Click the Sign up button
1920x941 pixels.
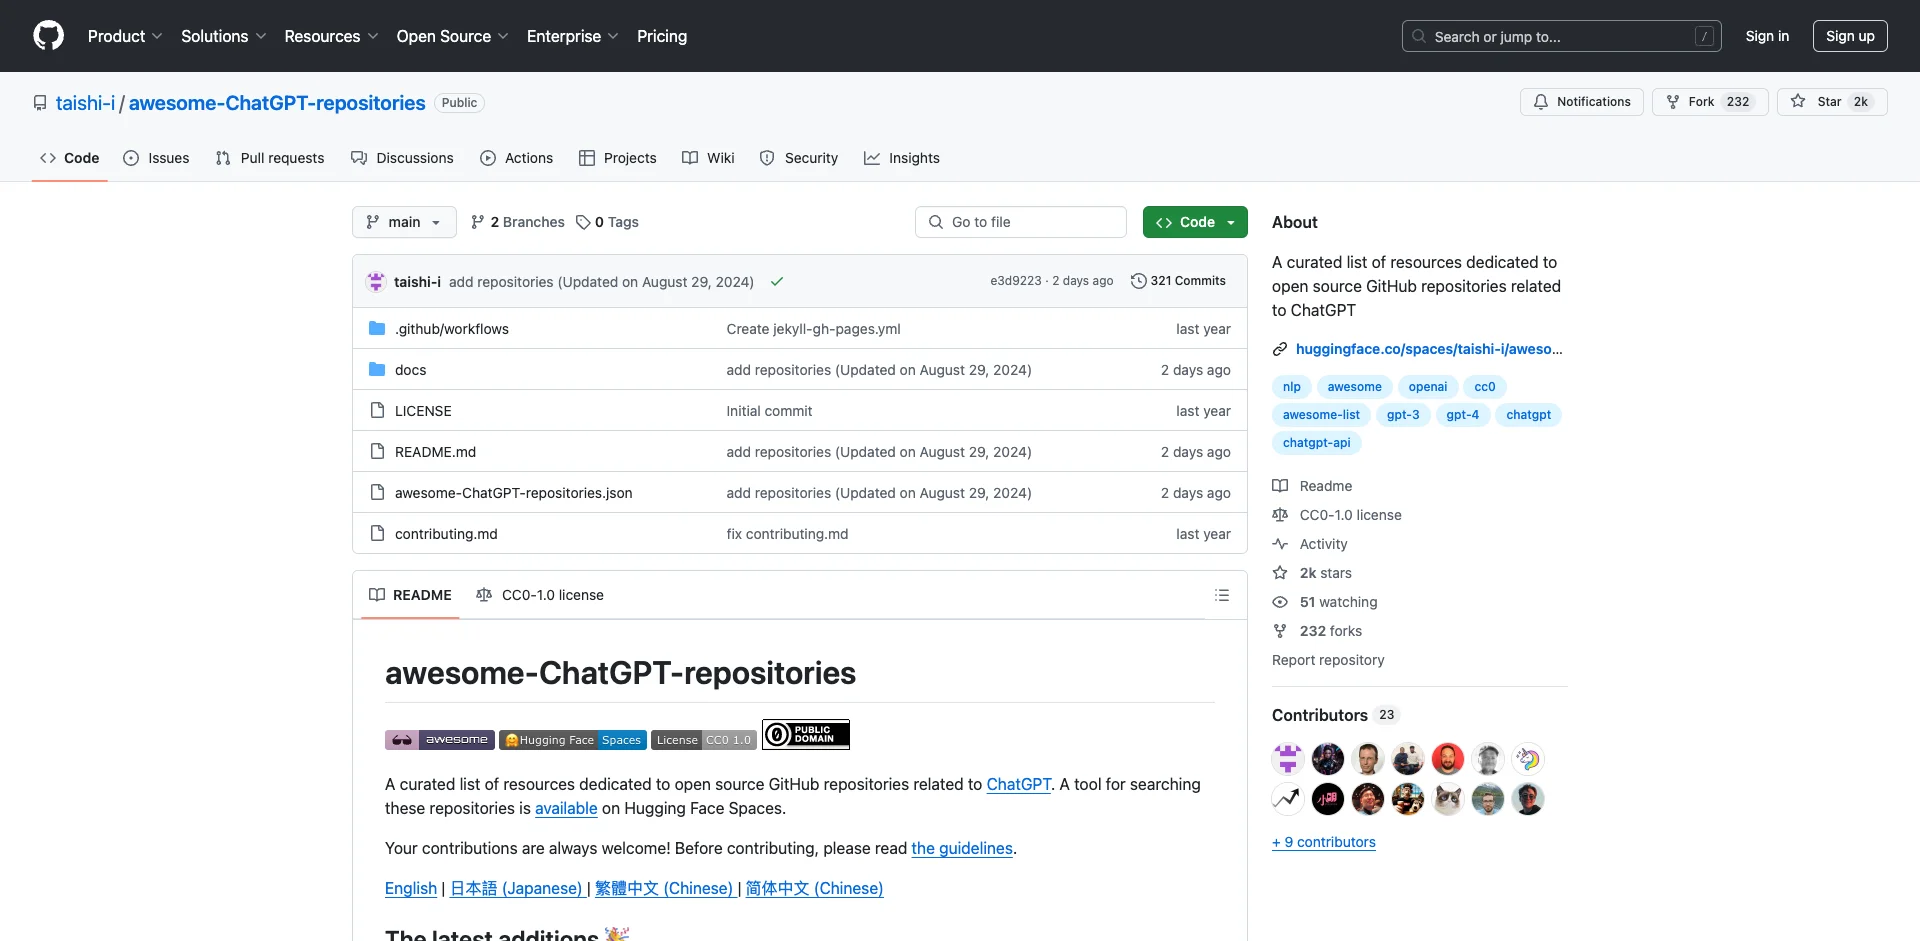tap(1850, 36)
